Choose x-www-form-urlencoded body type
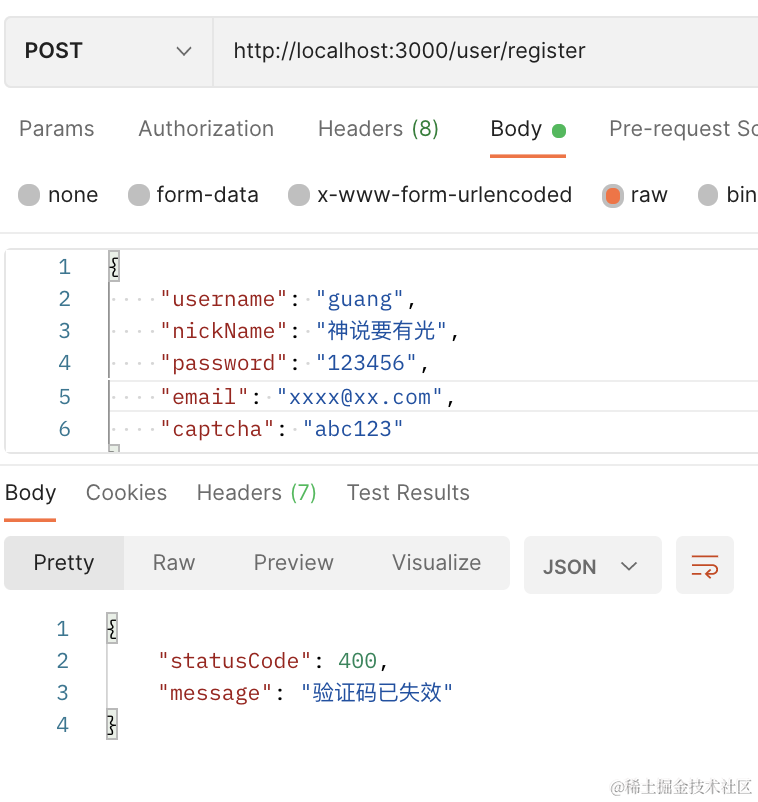Image resolution: width=758 pixels, height=802 pixels. (x=299, y=195)
